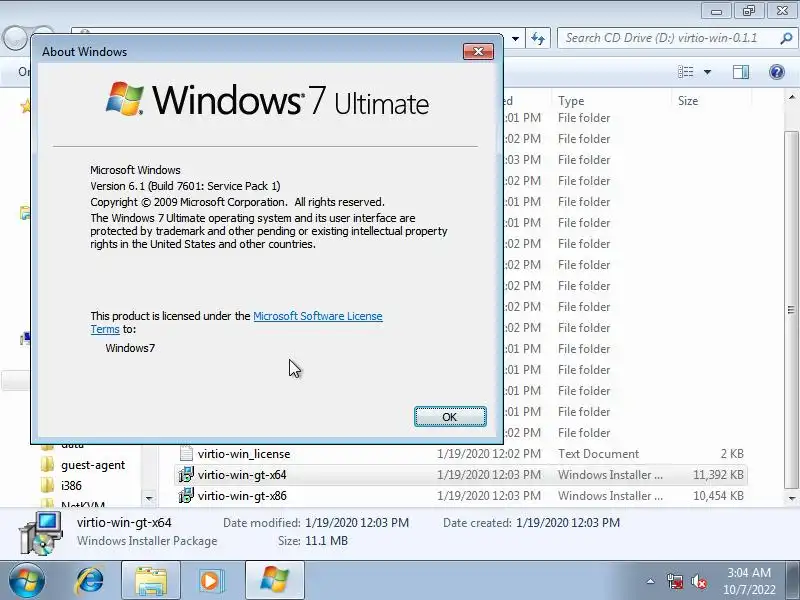The height and width of the screenshot is (600, 800).
Task: Launch Windows Media Player from taskbar
Action: pos(210,580)
